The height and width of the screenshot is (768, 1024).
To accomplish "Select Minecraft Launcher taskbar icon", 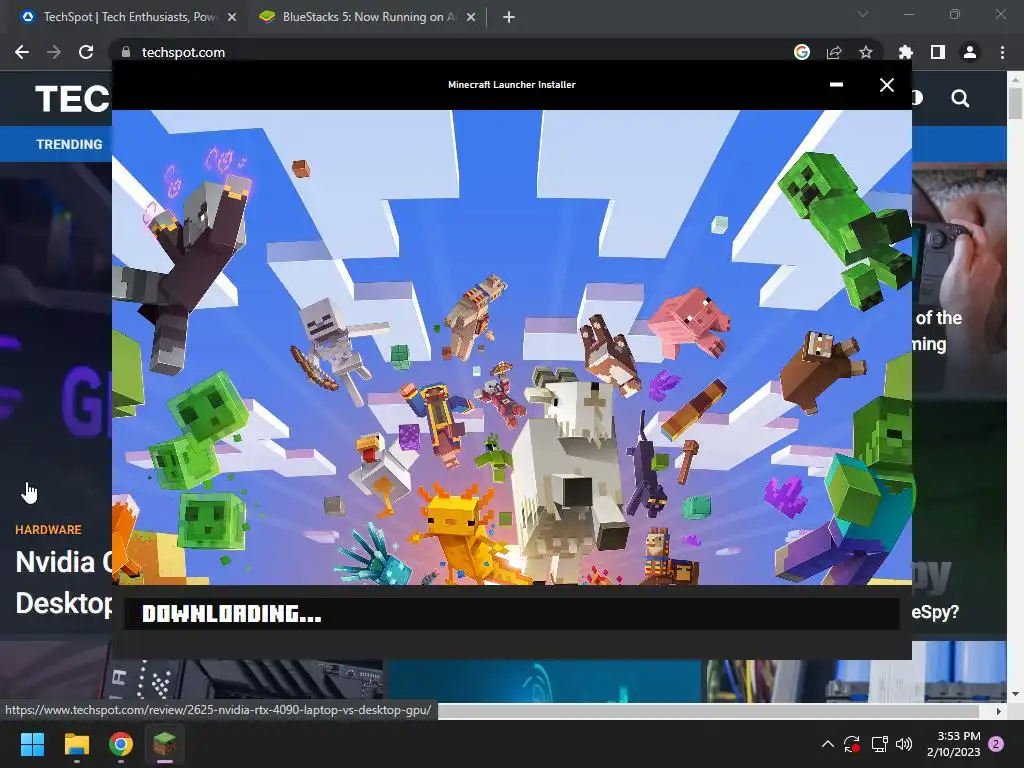I will click(165, 744).
